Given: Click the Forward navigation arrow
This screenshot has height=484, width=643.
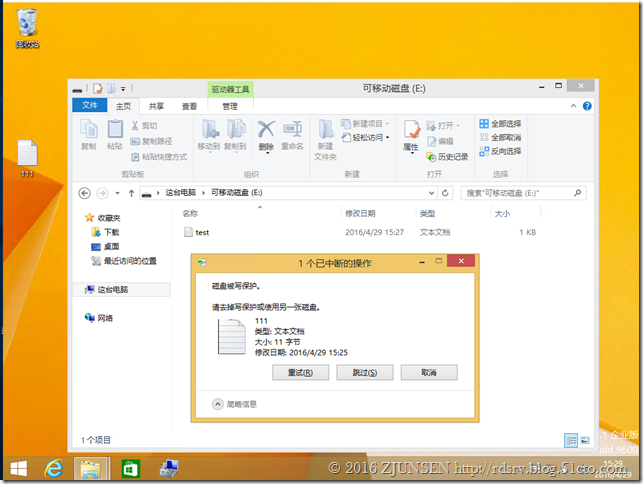Looking at the screenshot, I should point(102,193).
